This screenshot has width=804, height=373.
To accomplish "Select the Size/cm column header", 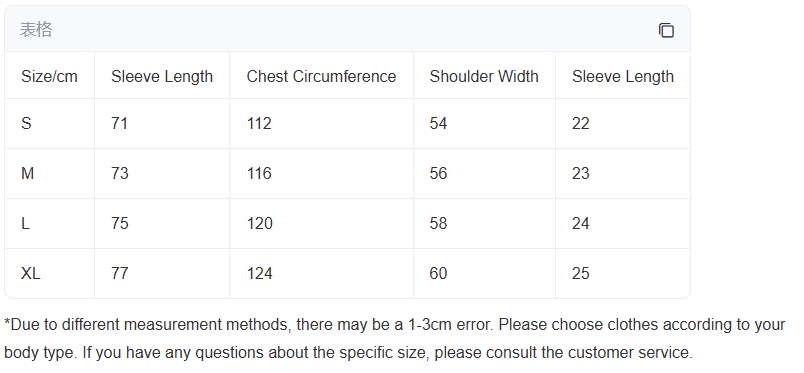I will [49, 76].
